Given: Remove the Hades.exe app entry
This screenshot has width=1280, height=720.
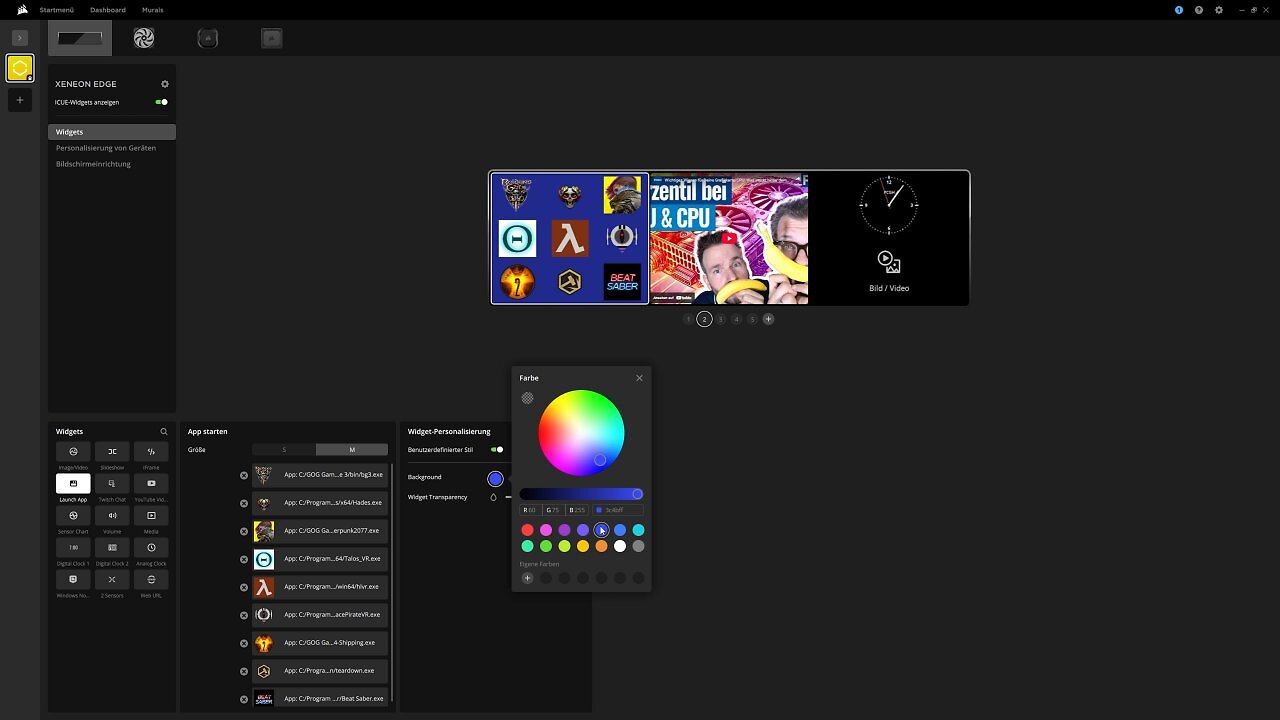Looking at the screenshot, I should pyautogui.click(x=244, y=503).
